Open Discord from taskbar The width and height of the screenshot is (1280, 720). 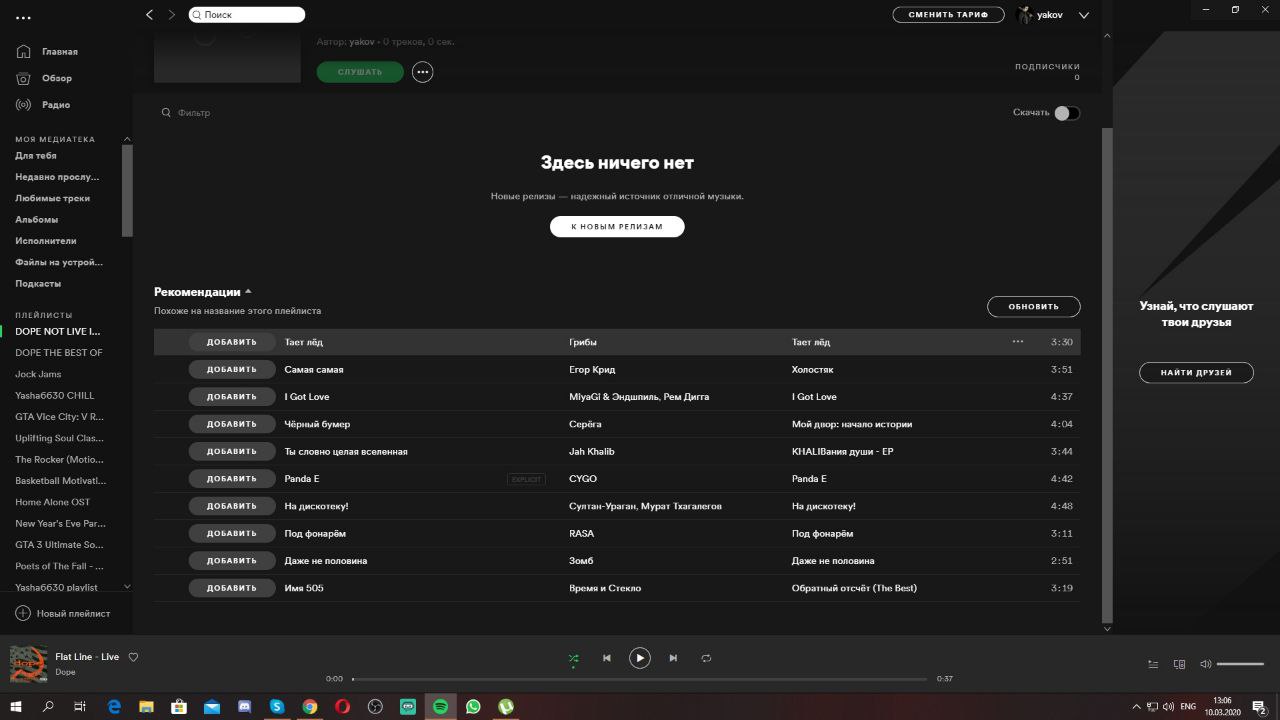pos(244,706)
